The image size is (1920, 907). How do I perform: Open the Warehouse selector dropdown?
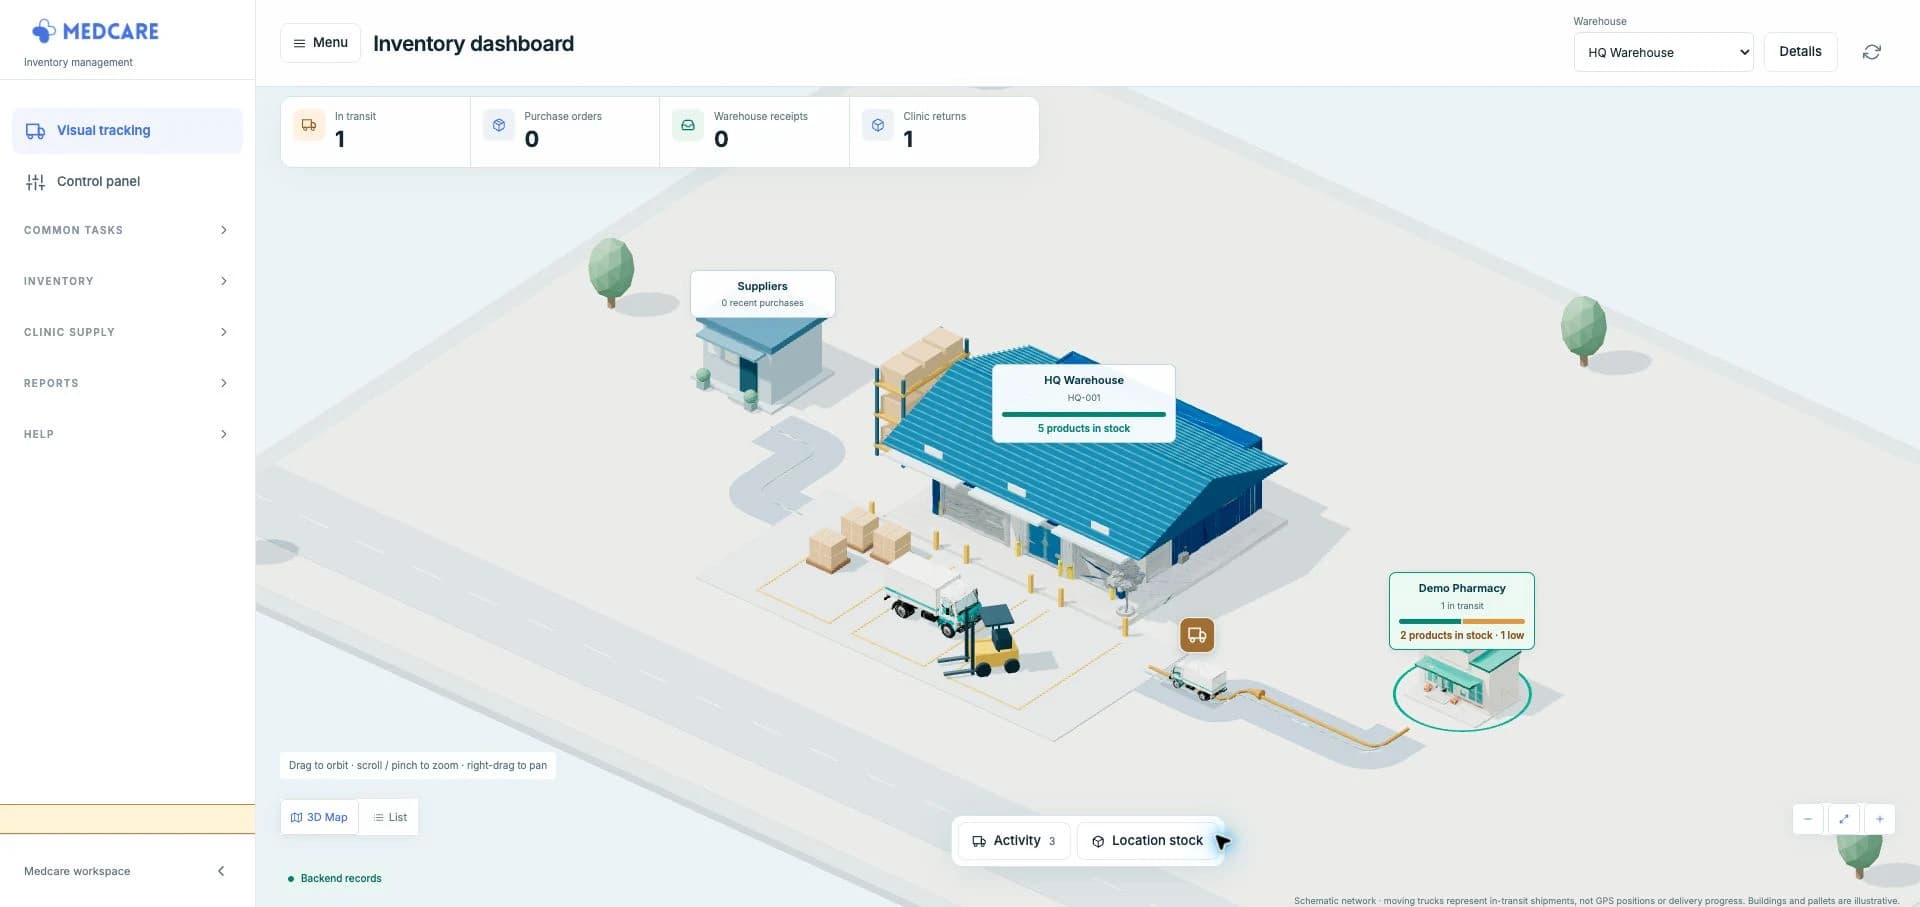[x=1664, y=52]
